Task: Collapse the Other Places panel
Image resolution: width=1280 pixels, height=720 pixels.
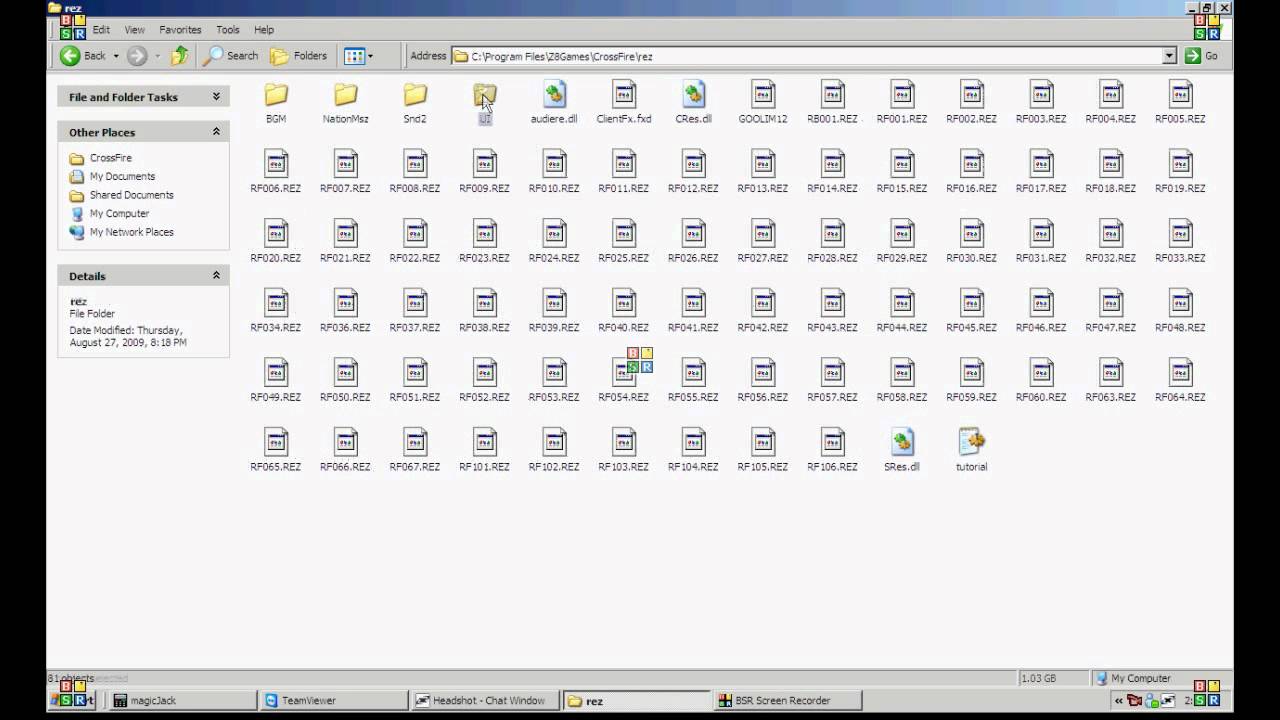Action: click(216, 132)
